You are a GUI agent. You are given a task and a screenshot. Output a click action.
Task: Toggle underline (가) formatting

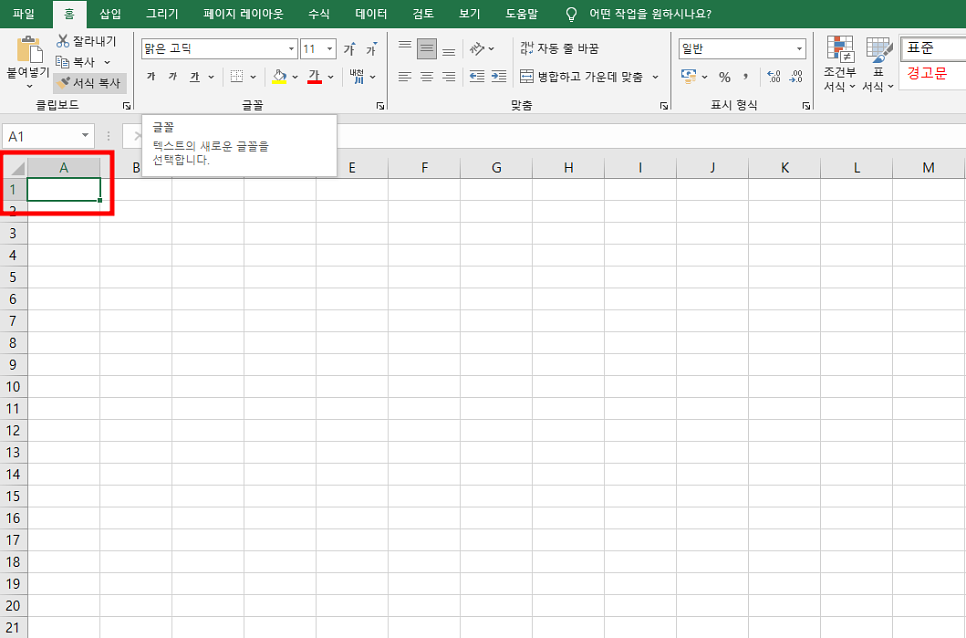[x=195, y=76]
